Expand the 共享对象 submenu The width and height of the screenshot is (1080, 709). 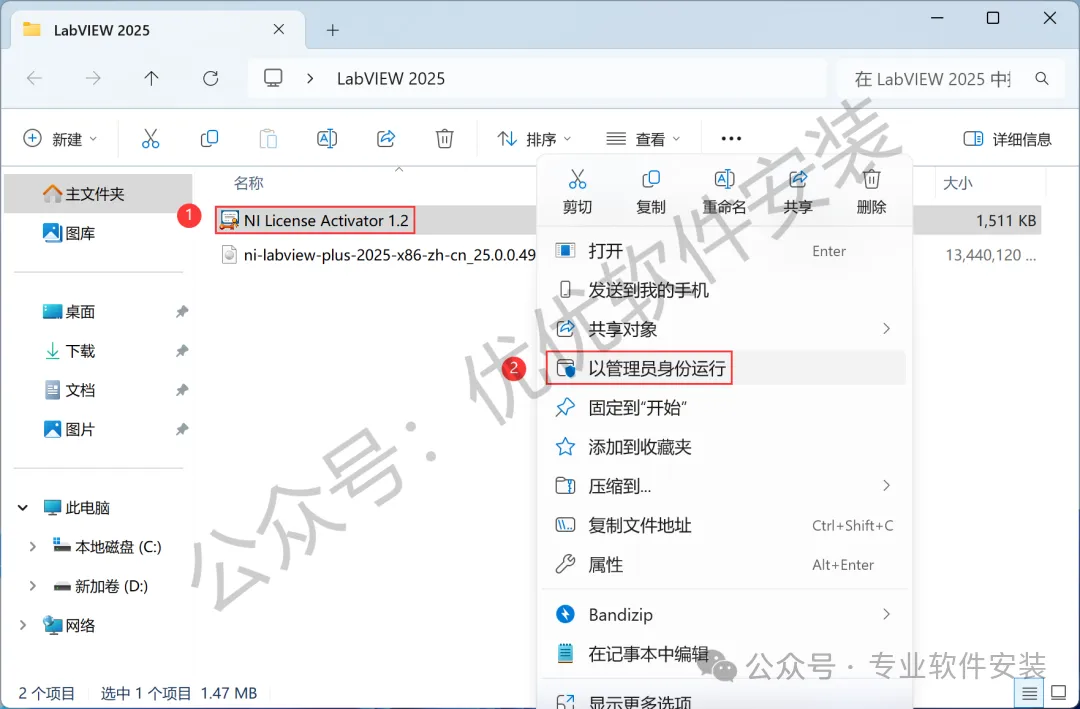[725, 329]
